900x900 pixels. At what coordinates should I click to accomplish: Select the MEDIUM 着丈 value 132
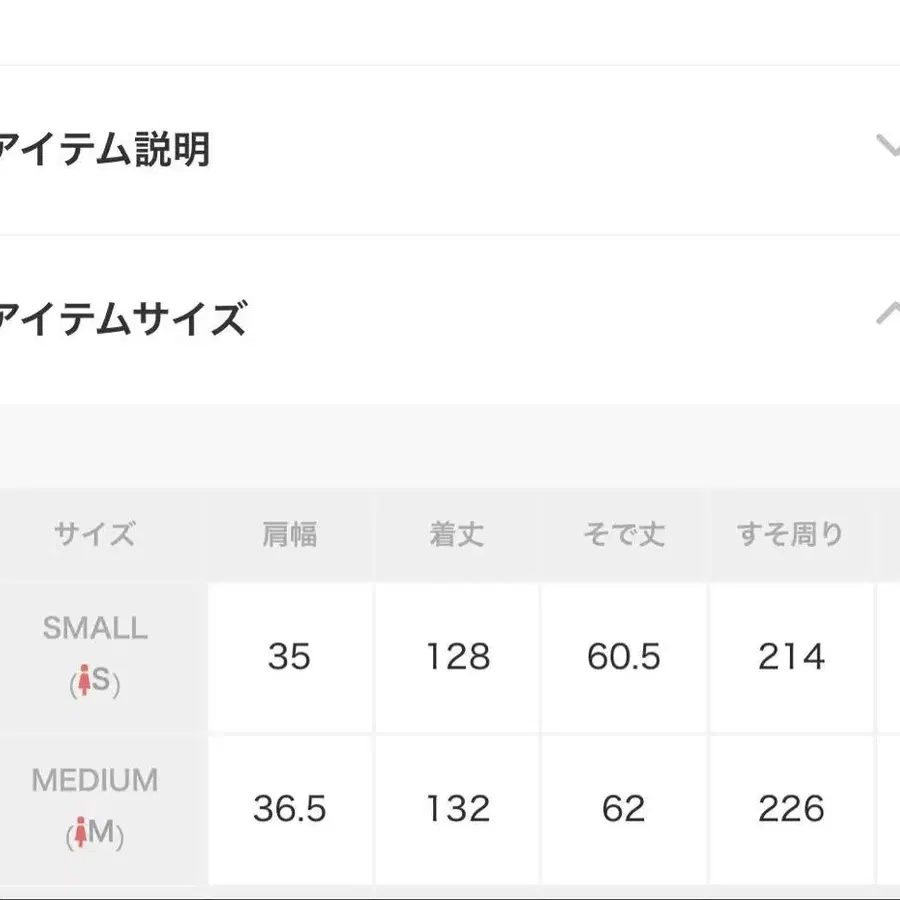(x=458, y=809)
